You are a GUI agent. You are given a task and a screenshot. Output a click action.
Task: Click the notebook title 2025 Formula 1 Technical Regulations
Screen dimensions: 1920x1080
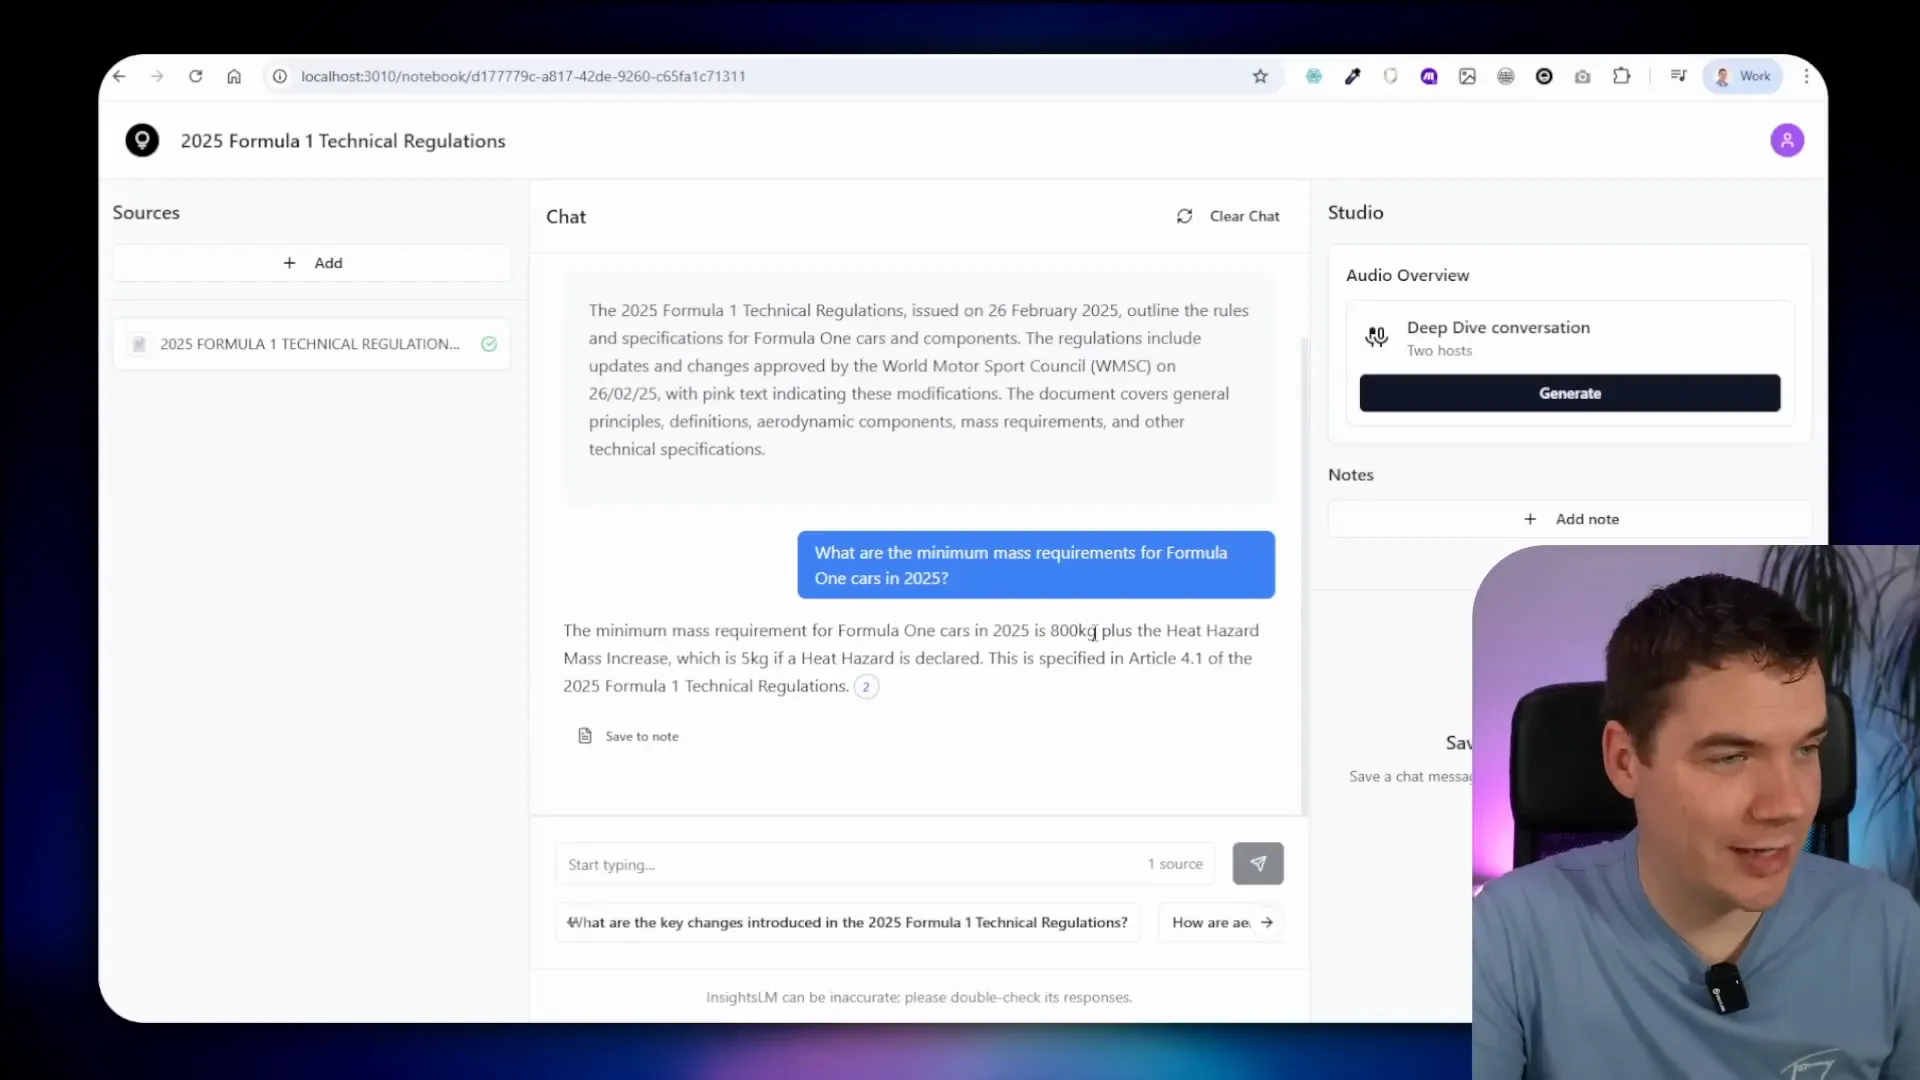point(343,141)
